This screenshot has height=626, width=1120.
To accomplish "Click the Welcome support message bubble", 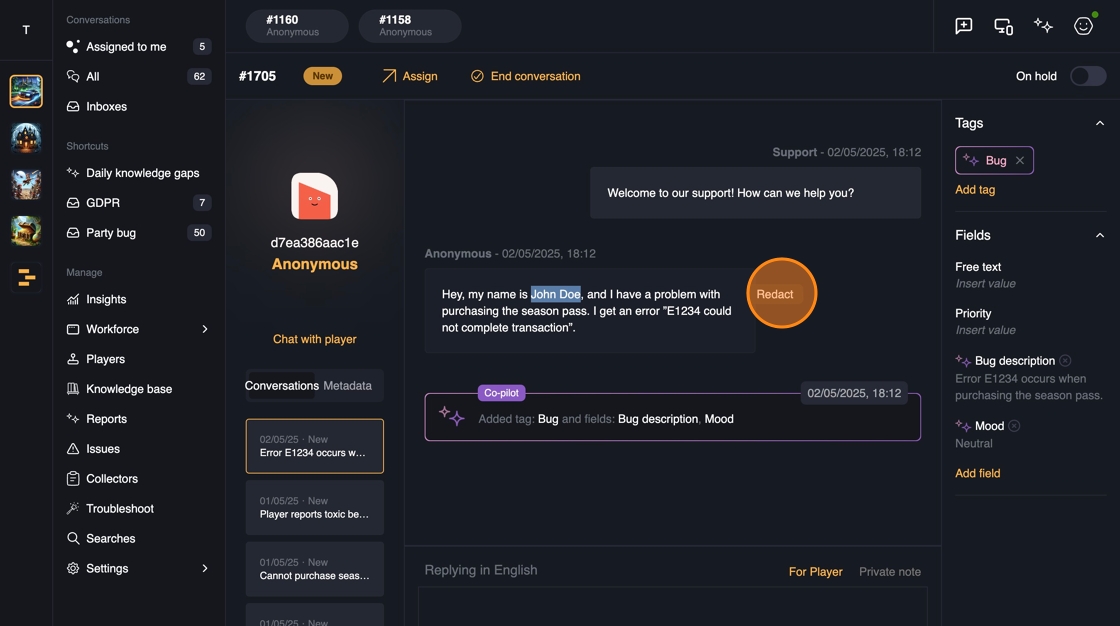I will point(755,193).
